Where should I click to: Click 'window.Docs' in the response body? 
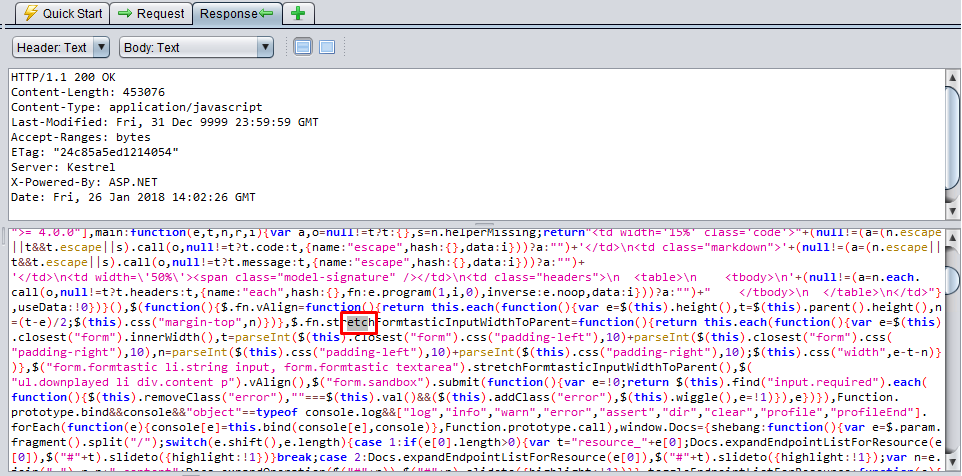659,427
